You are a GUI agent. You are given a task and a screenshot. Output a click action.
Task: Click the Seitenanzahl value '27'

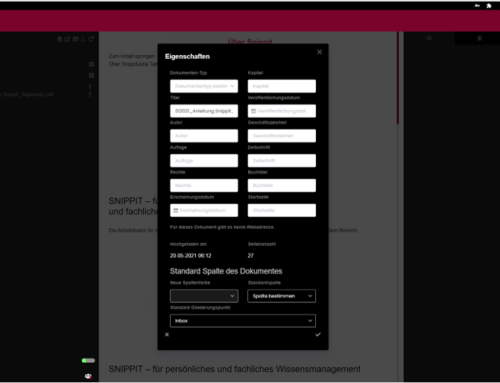click(251, 256)
